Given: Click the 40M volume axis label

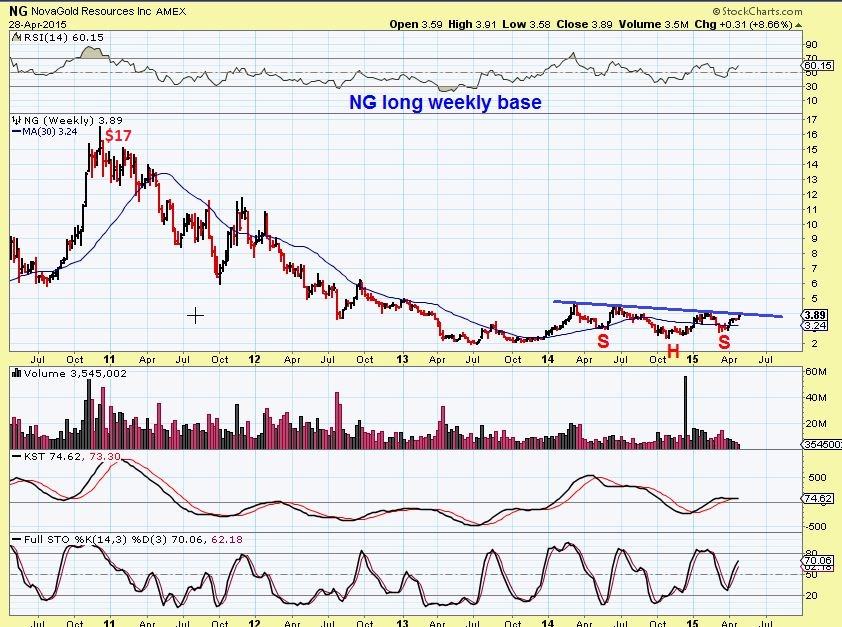Looking at the screenshot, I should click(816, 398).
